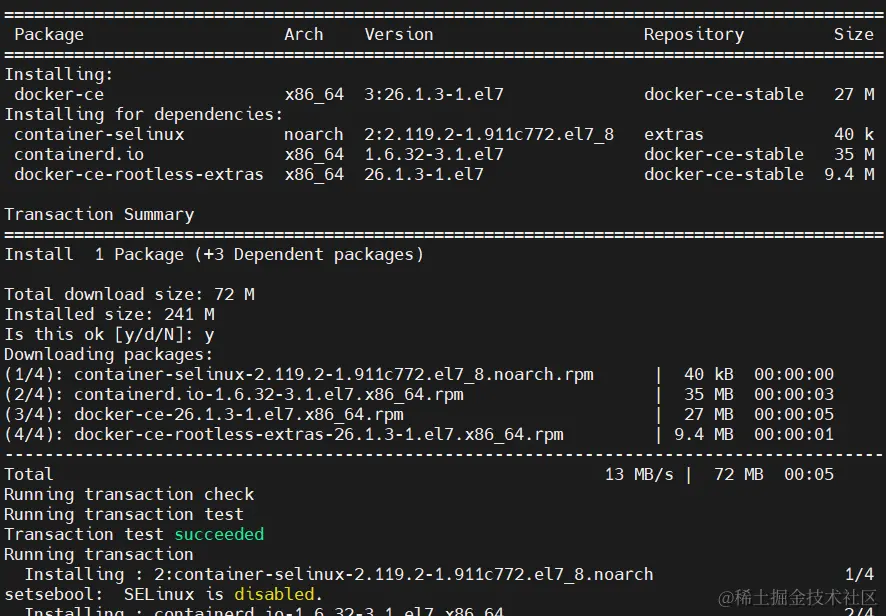Click version '3:26.1.3-1.el7' of docker-ce

433,94
